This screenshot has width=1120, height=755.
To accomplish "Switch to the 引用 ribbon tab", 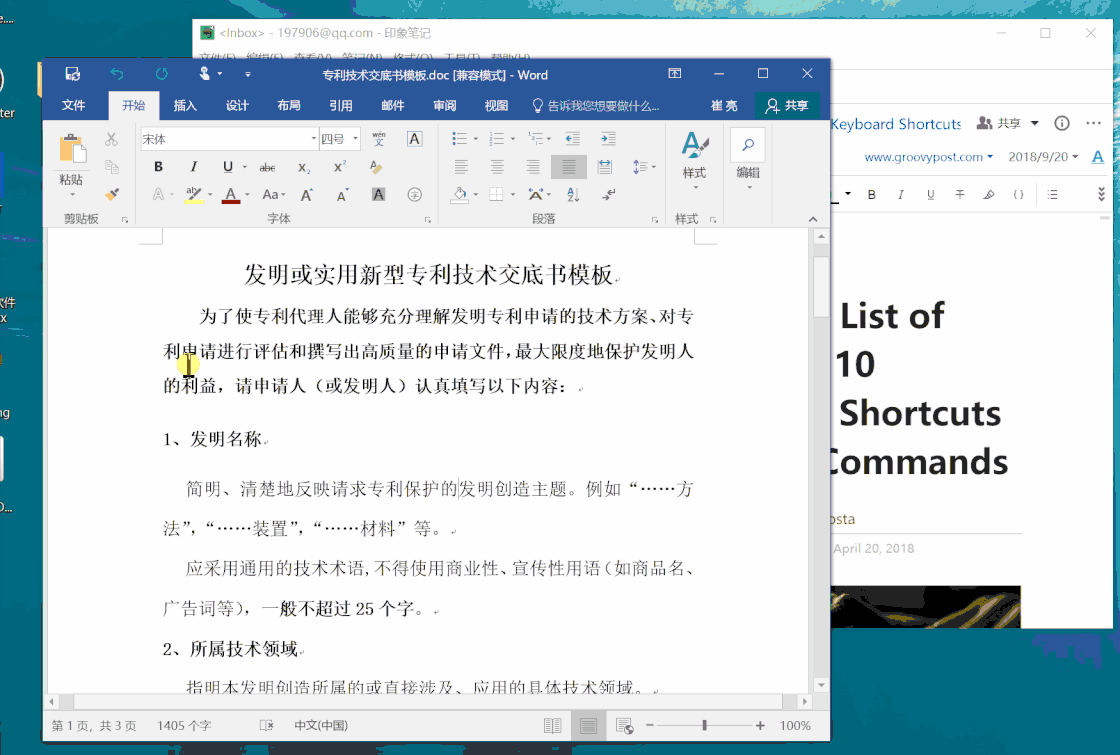I will coord(341,105).
